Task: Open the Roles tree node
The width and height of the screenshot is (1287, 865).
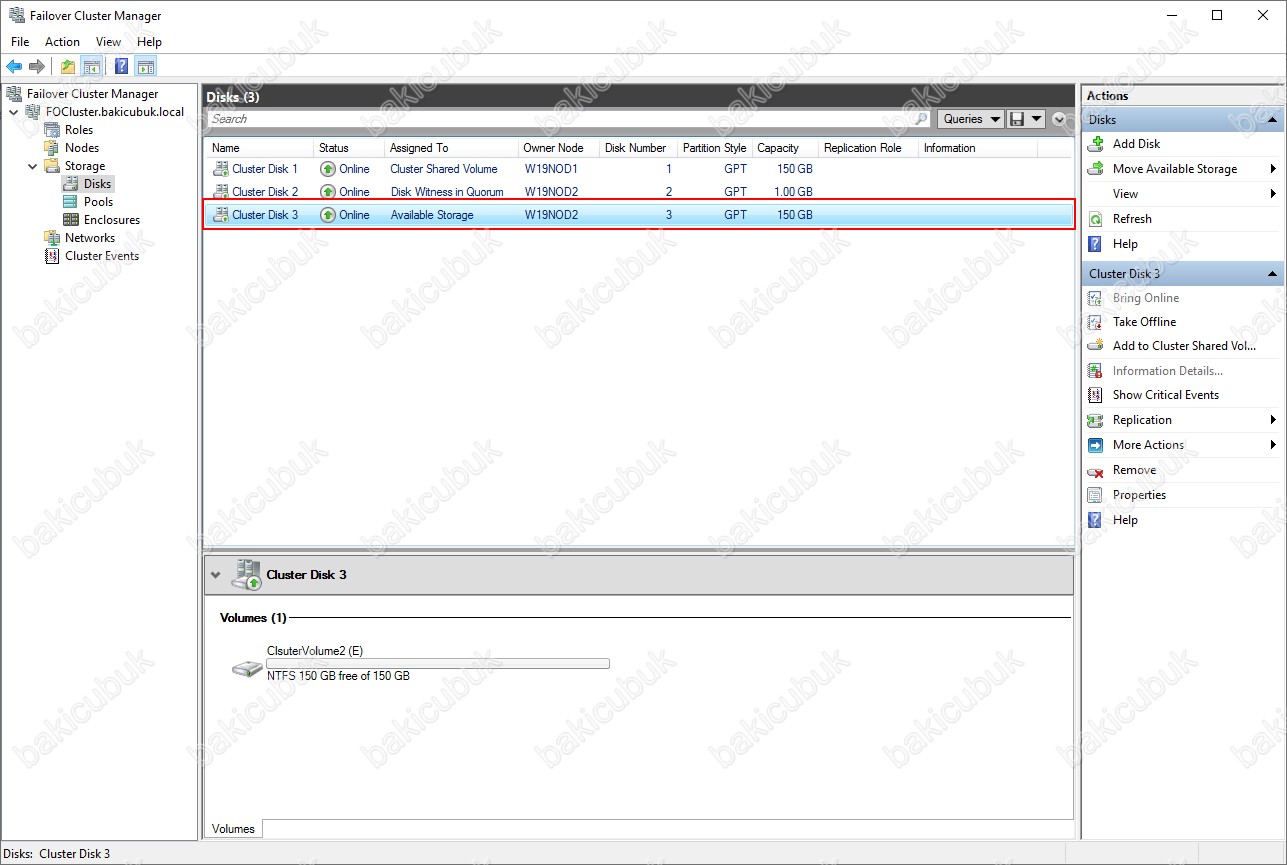Action: (79, 130)
